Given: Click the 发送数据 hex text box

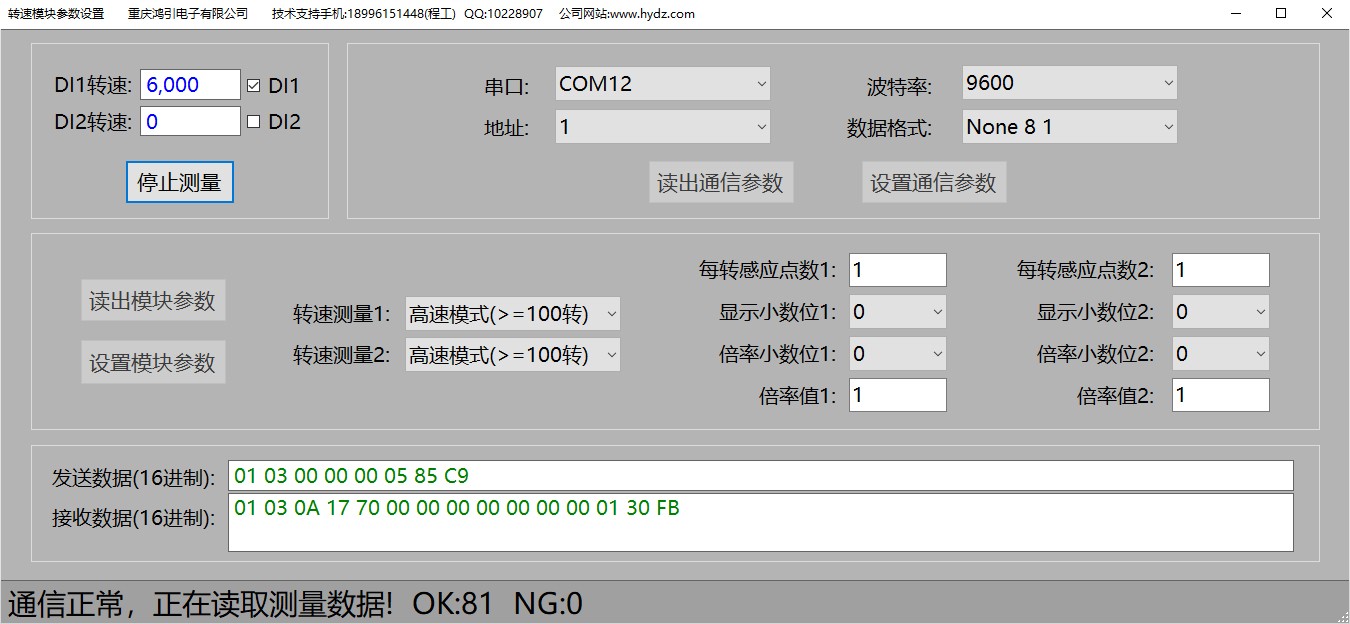Looking at the screenshot, I should pyautogui.click(x=760, y=476).
